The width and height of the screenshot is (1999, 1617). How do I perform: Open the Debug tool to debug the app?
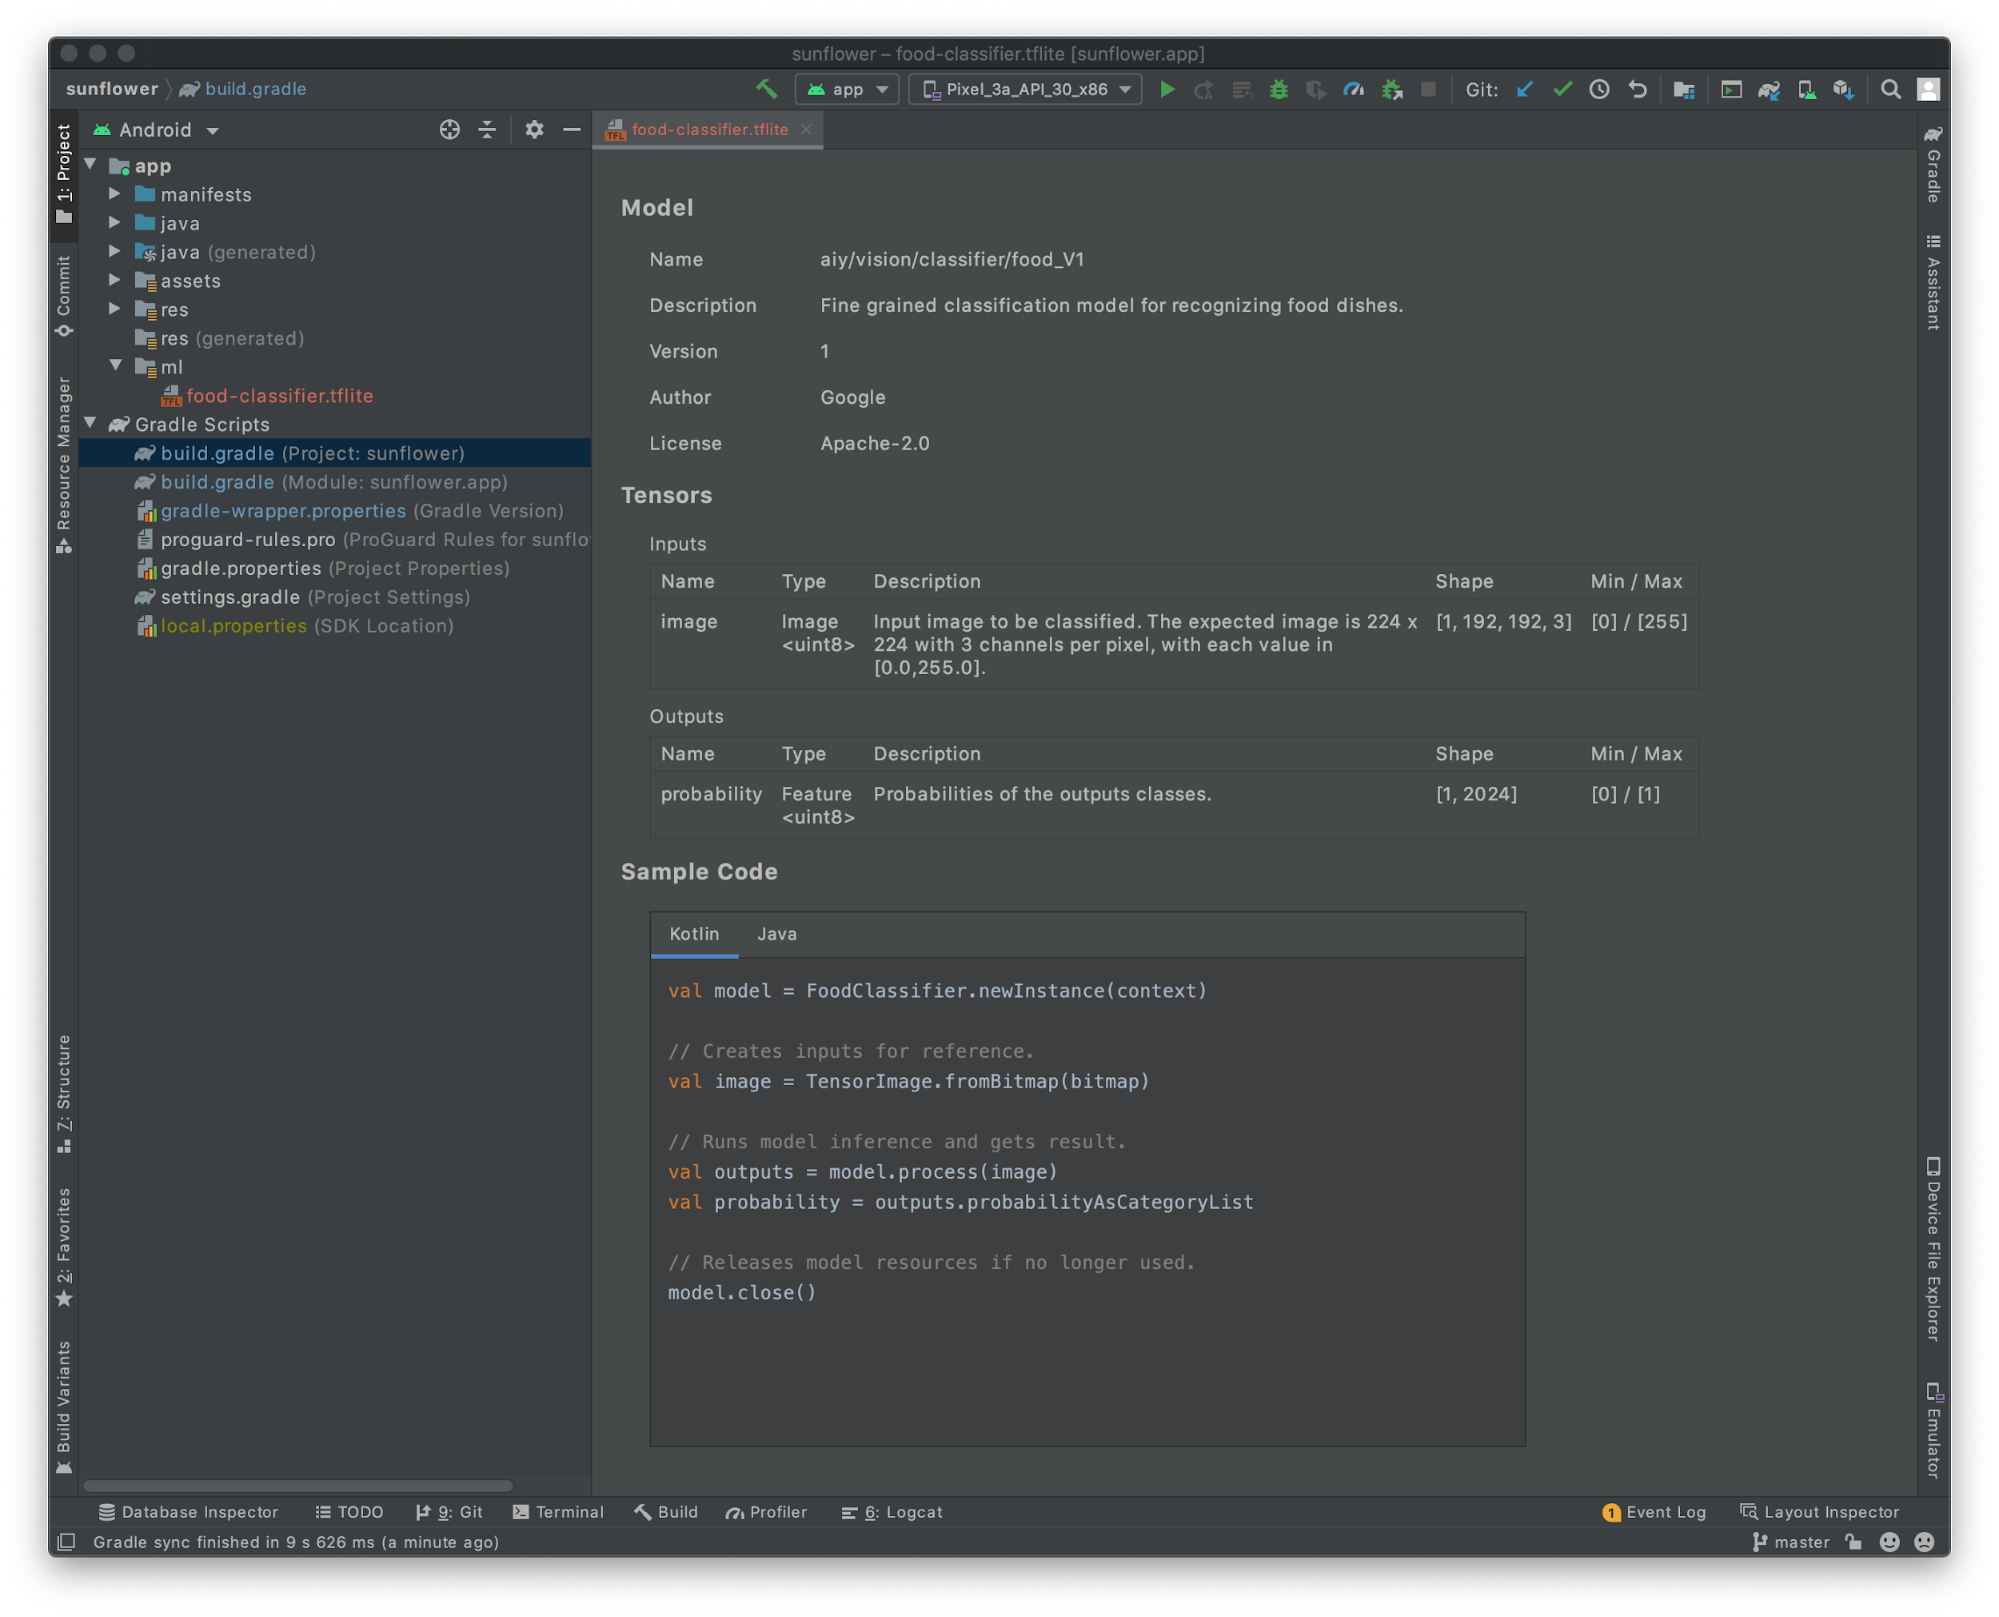(1279, 89)
